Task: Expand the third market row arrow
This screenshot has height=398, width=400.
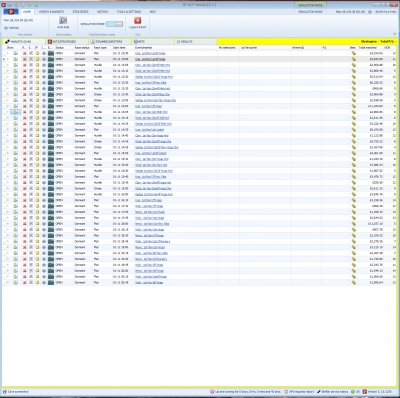Action: tap(8, 65)
